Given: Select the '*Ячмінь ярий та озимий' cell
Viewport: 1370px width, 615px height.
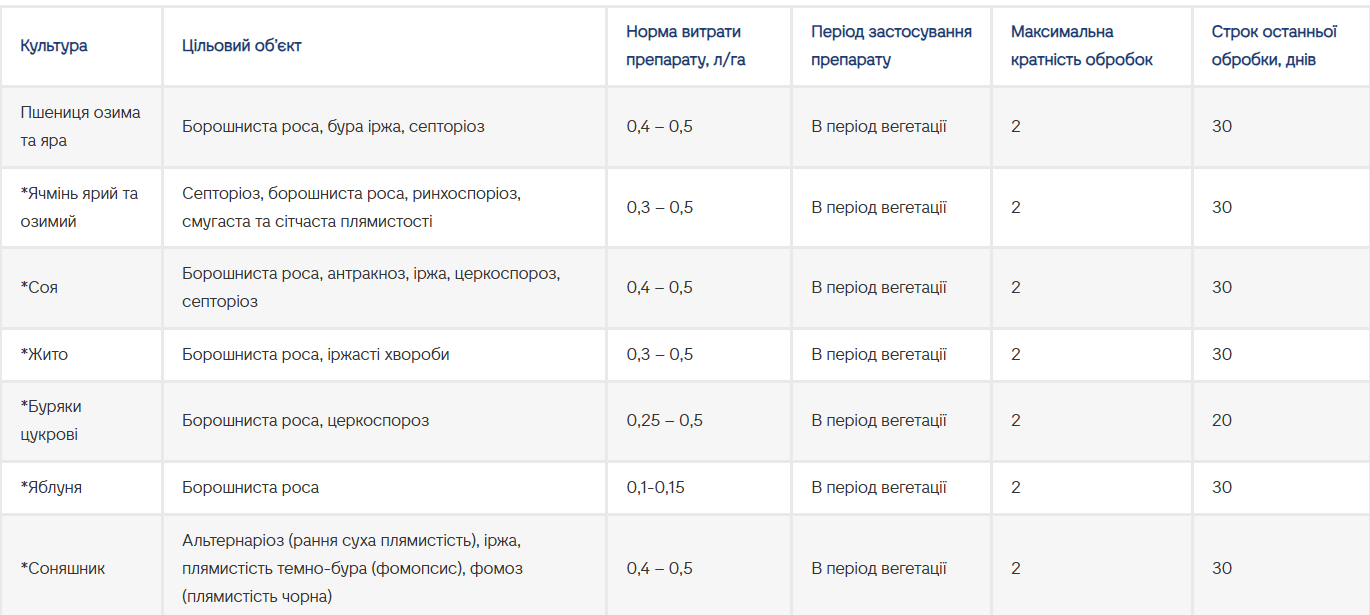Looking at the screenshot, I should coord(81,207).
